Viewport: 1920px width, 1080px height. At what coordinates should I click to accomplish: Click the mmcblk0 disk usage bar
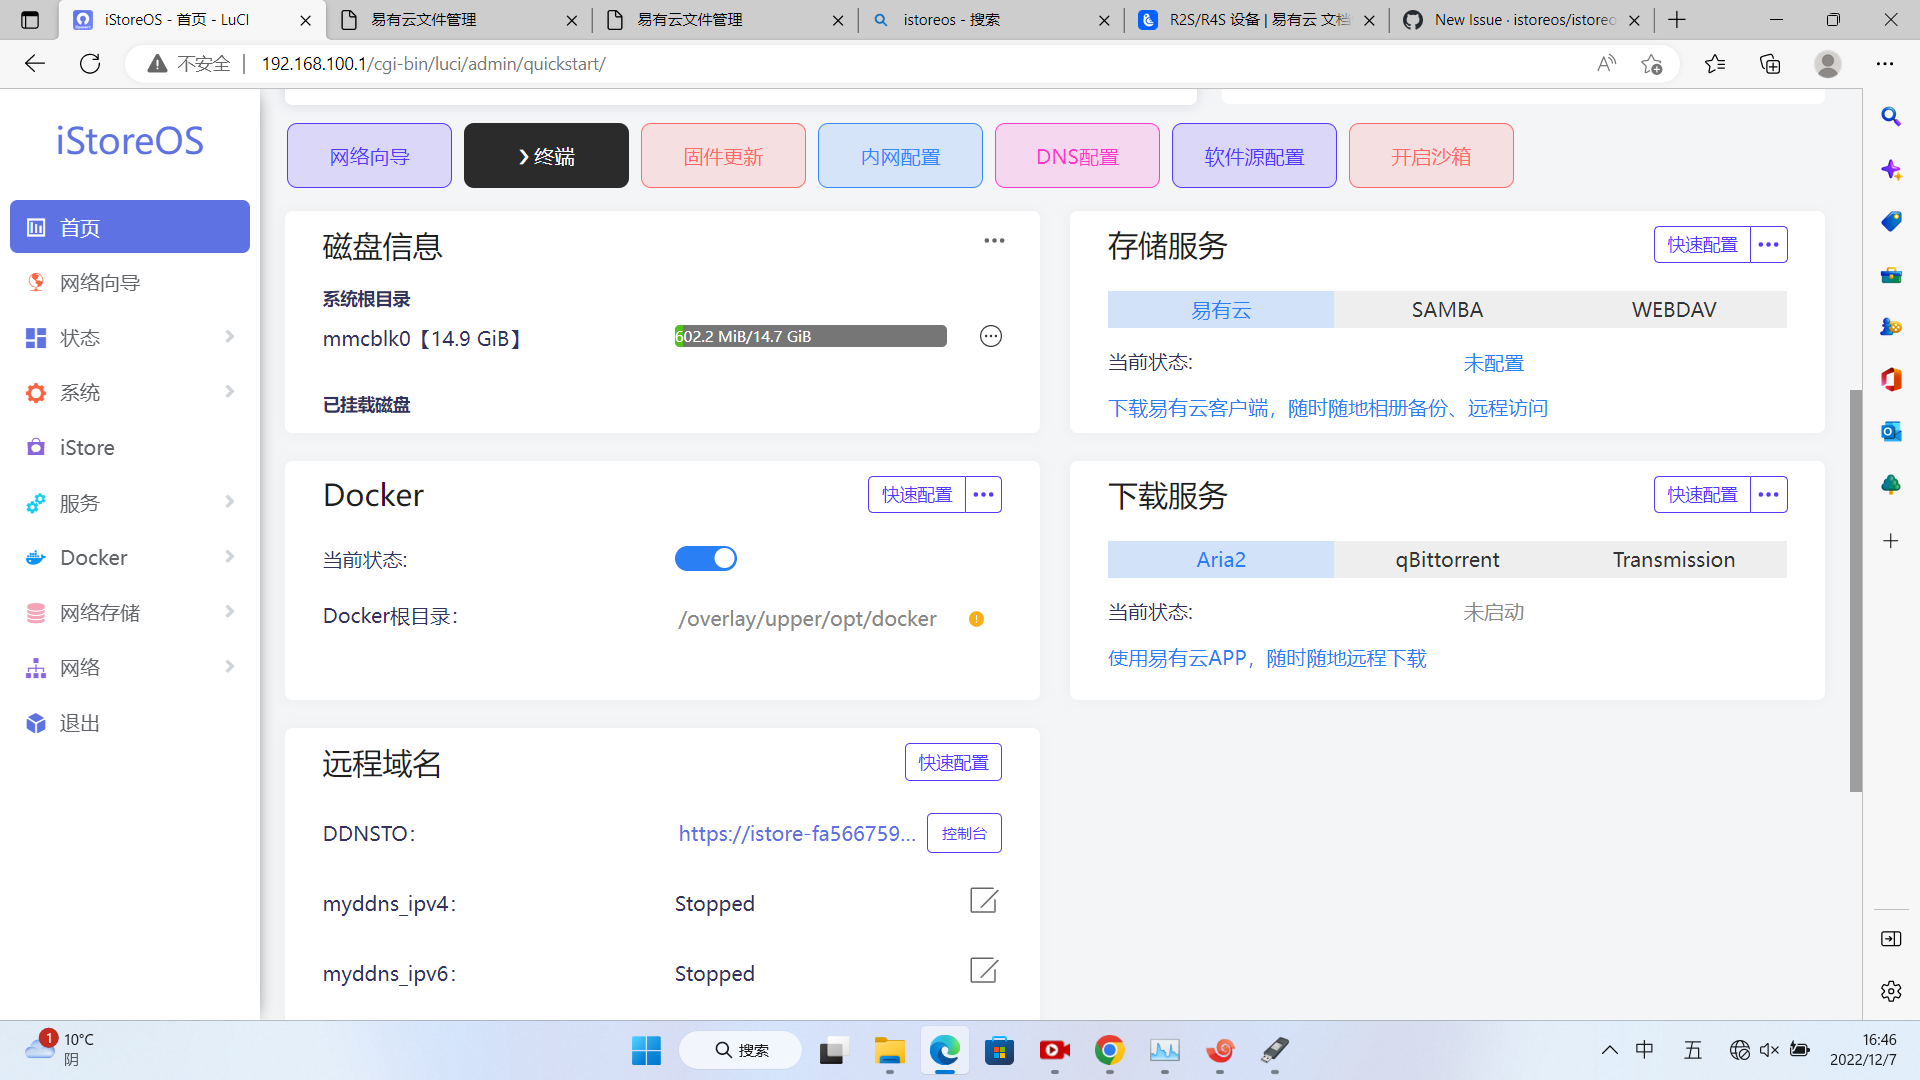click(810, 337)
